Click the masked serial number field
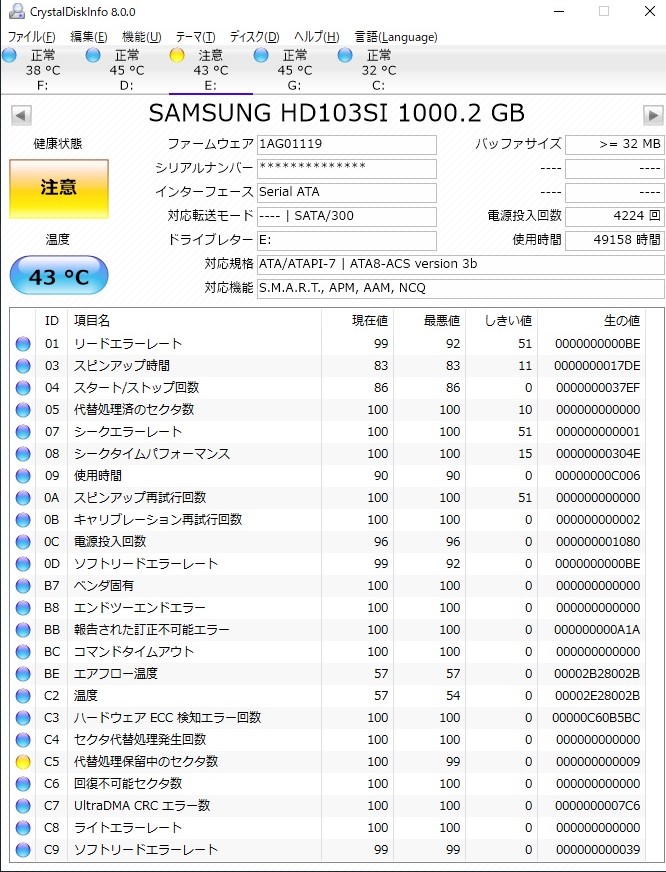Viewport: 666px width, 872px height. click(346, 169)
